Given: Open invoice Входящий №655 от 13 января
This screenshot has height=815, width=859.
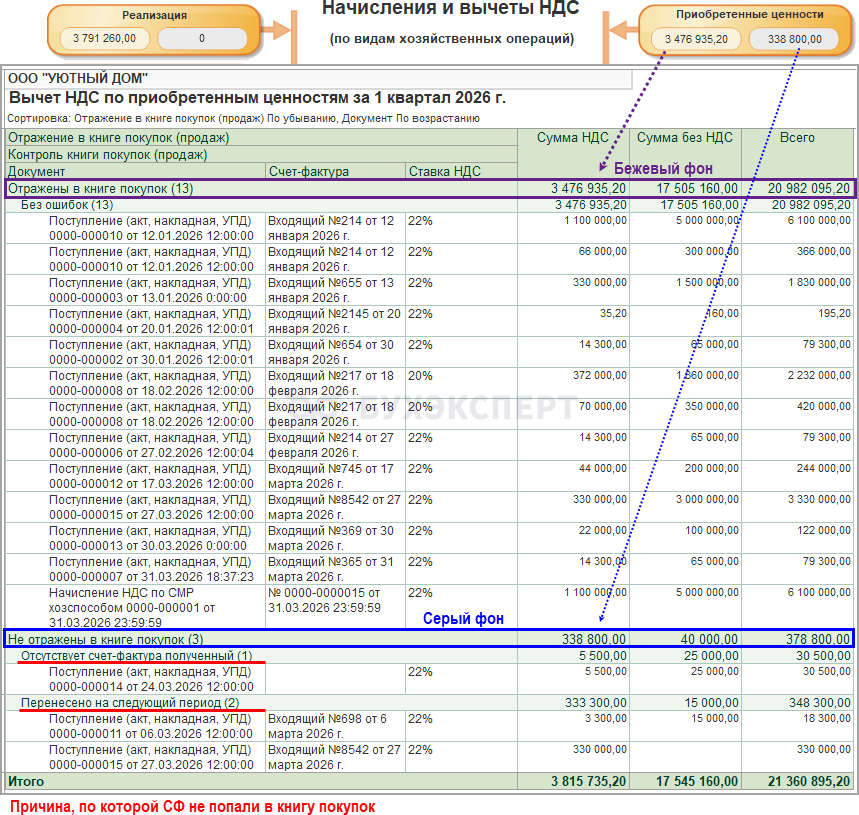Looking at the screenshot, I should (x=331, y=290).
